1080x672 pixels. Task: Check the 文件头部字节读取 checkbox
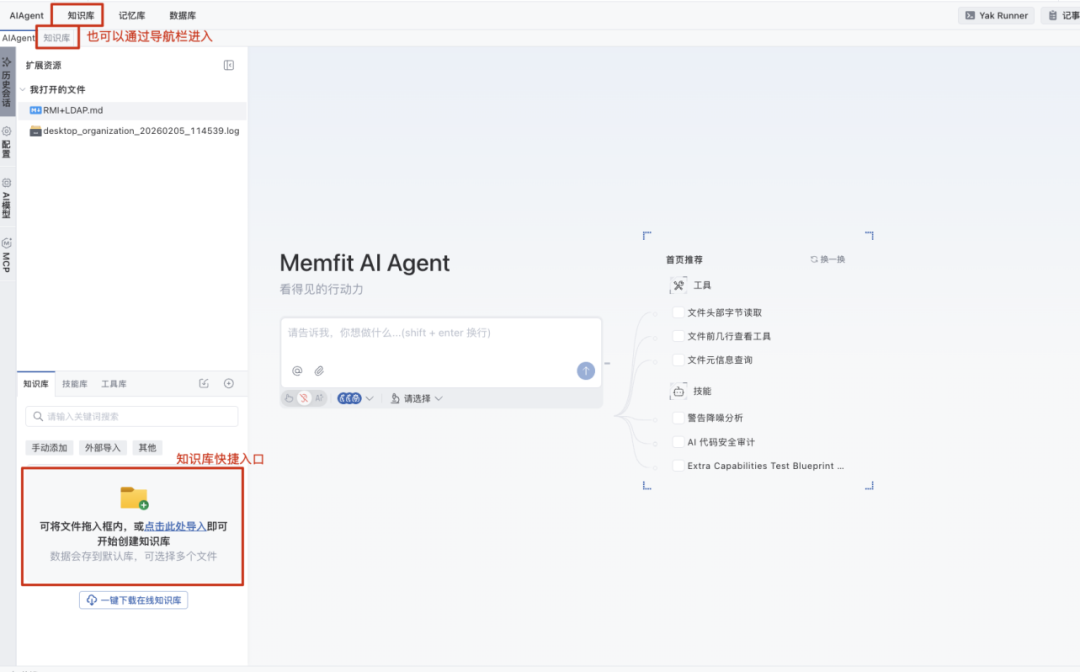pyautogui.click(x=678, y=313)
